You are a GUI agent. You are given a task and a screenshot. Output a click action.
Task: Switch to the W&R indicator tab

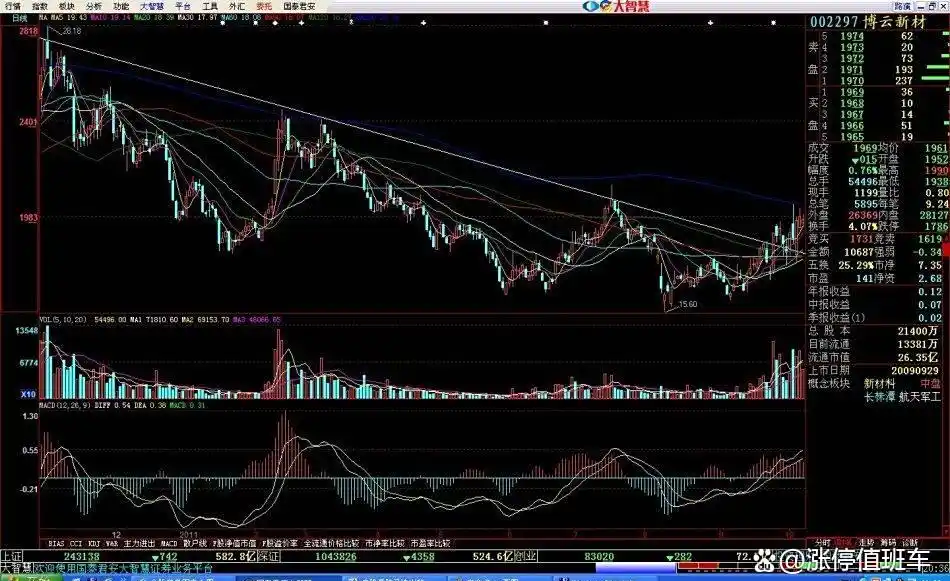point(111,543)
